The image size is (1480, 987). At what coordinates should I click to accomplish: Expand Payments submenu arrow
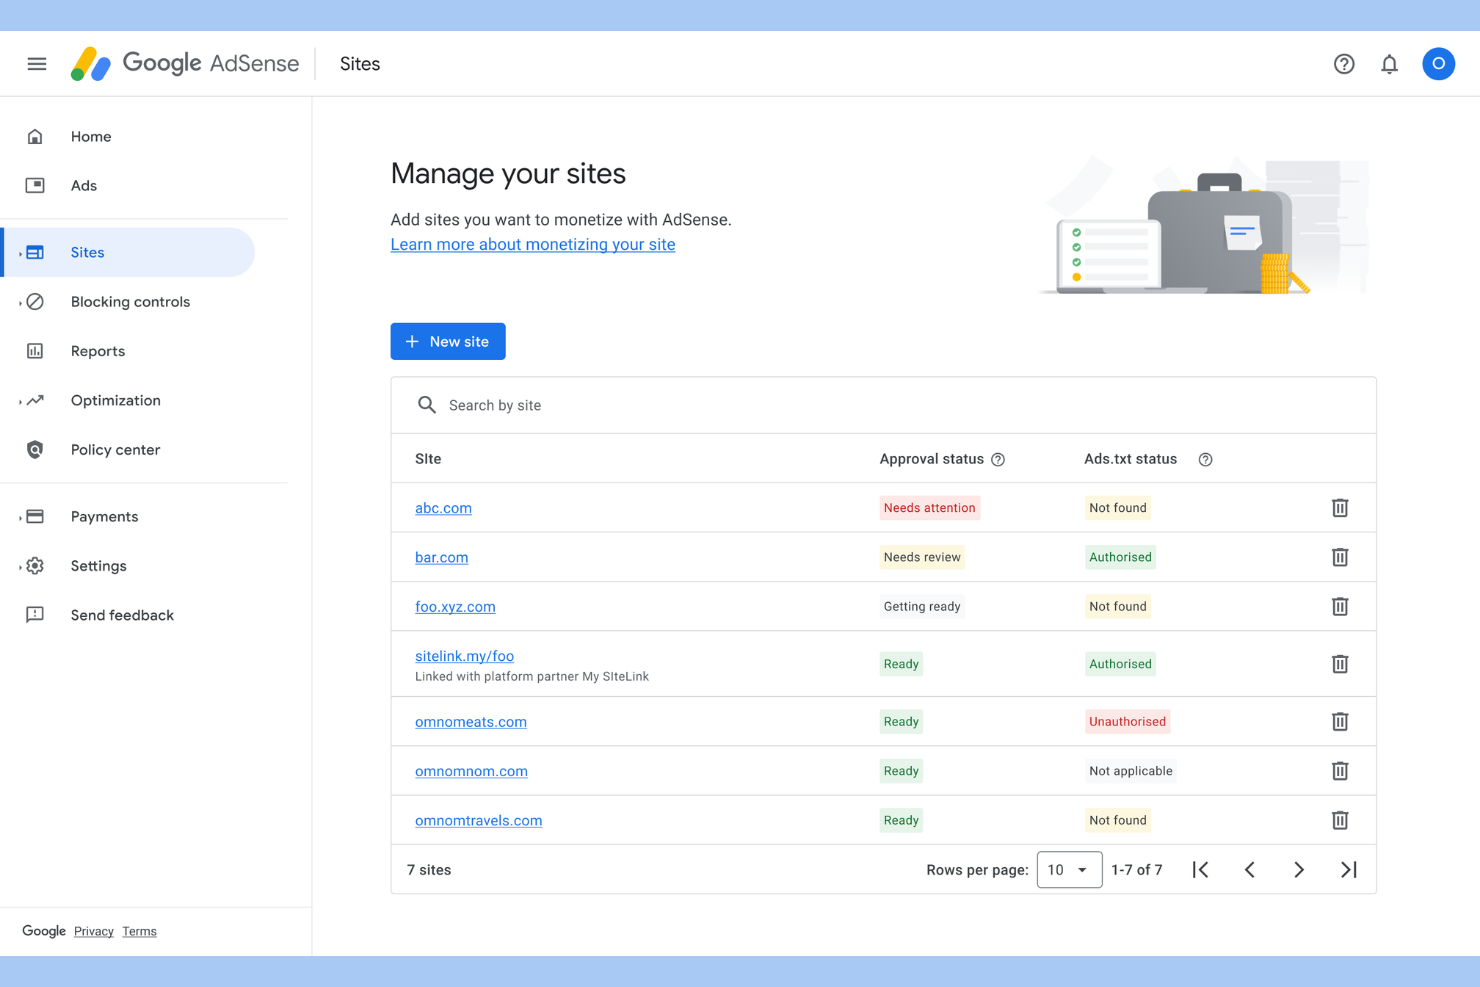[20, 517]
